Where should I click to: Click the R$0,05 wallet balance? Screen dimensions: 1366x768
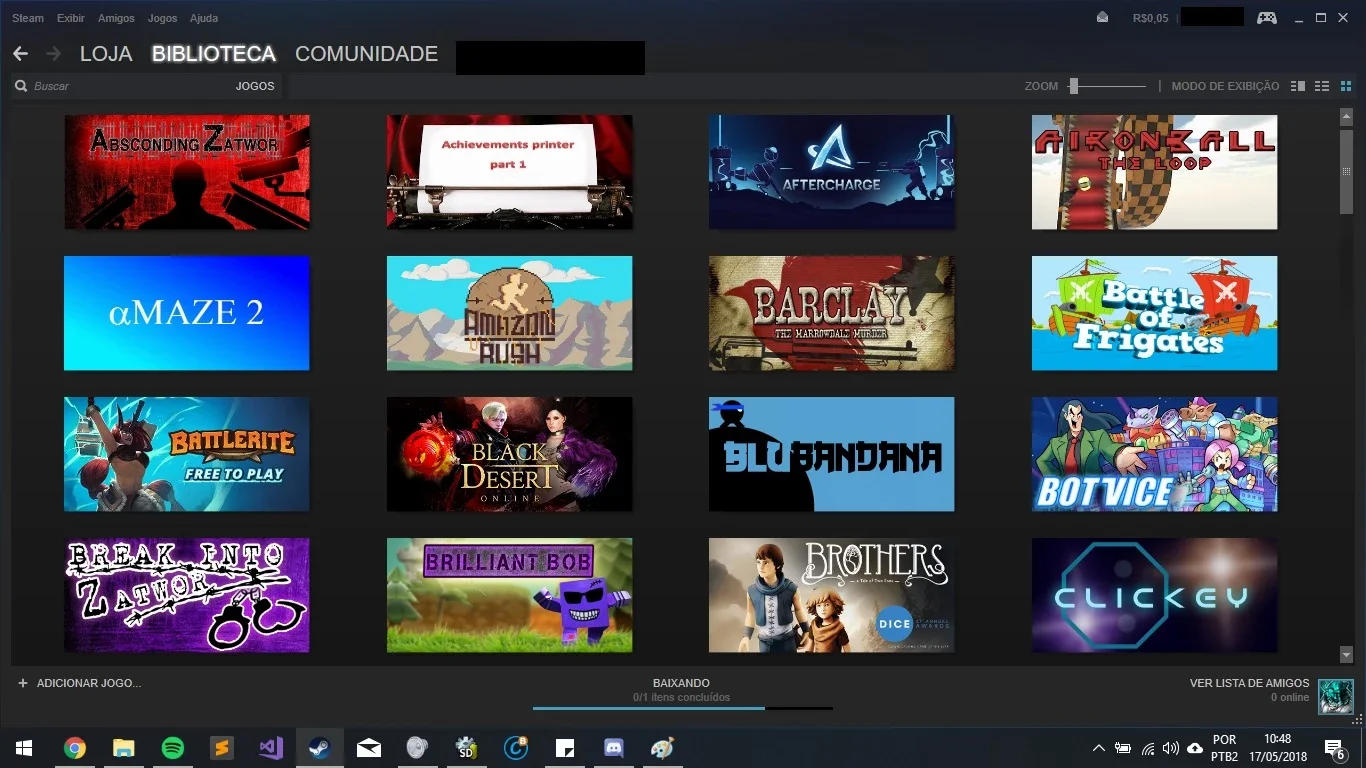1150,18
